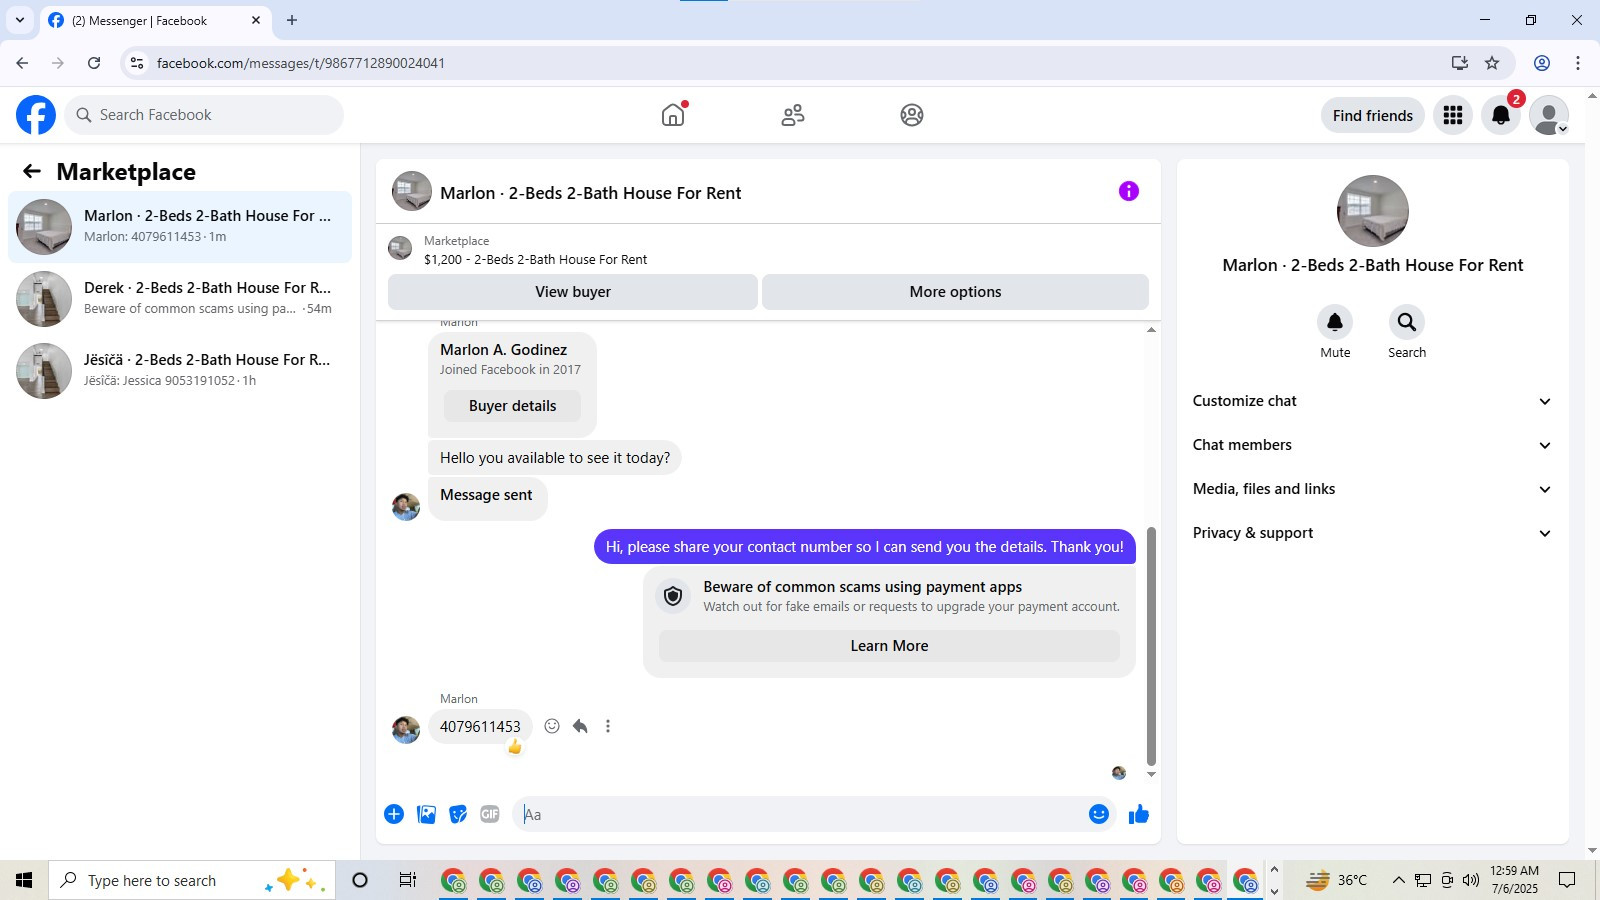Screen dimensions: 1600x900
Task: React to the 4079611453 message with emoji icon
Action: [x=552, y=726]
